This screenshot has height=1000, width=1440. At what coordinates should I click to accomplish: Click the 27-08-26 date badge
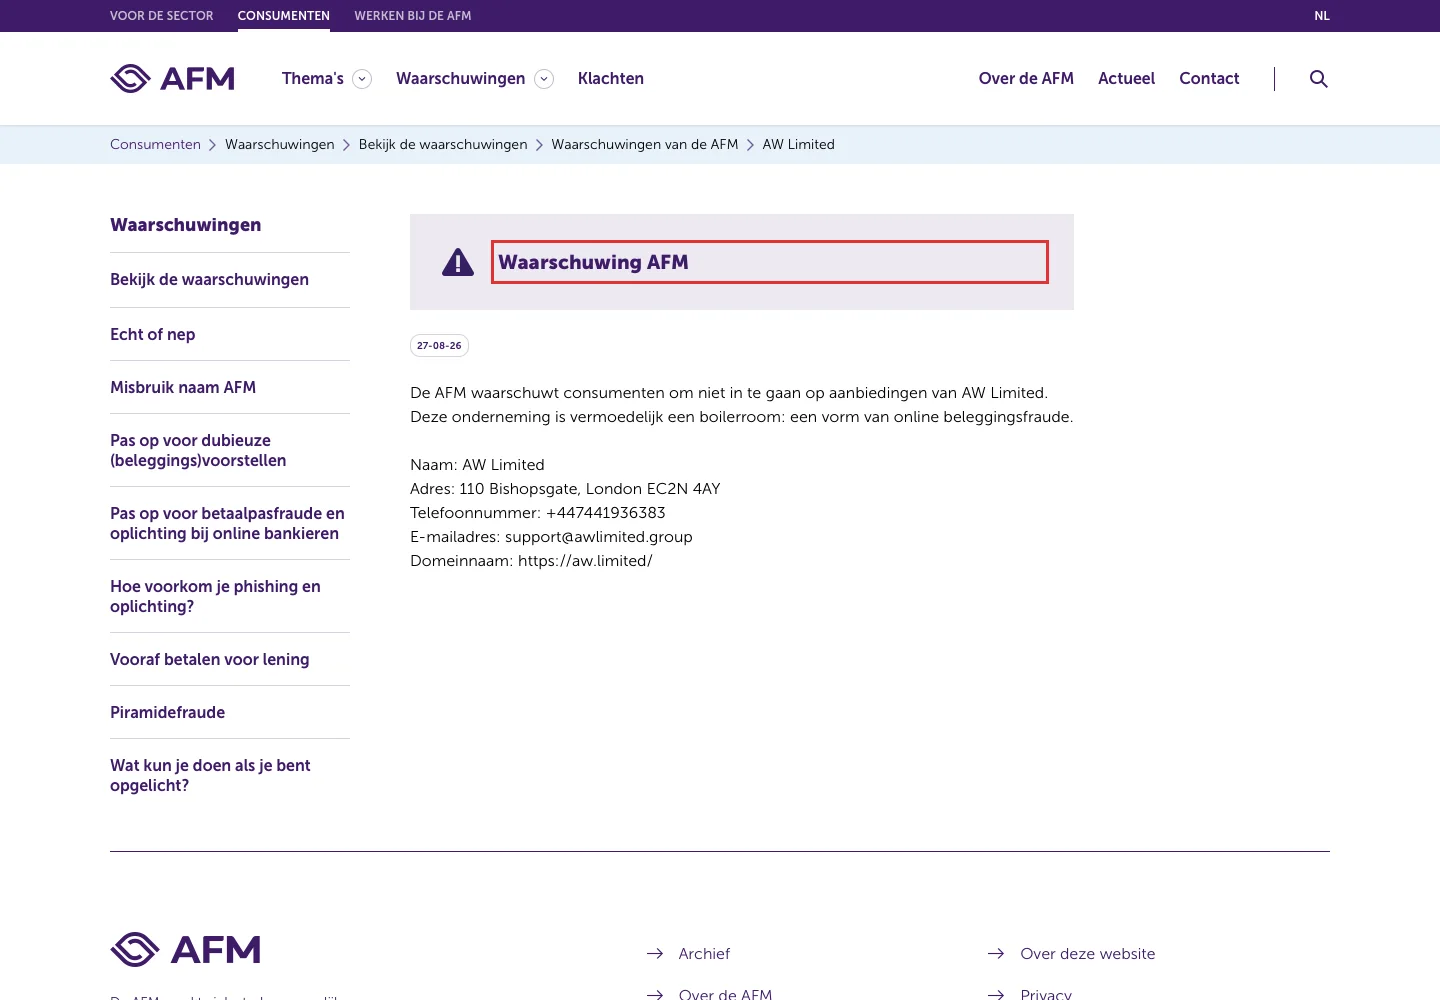[439, 346]
